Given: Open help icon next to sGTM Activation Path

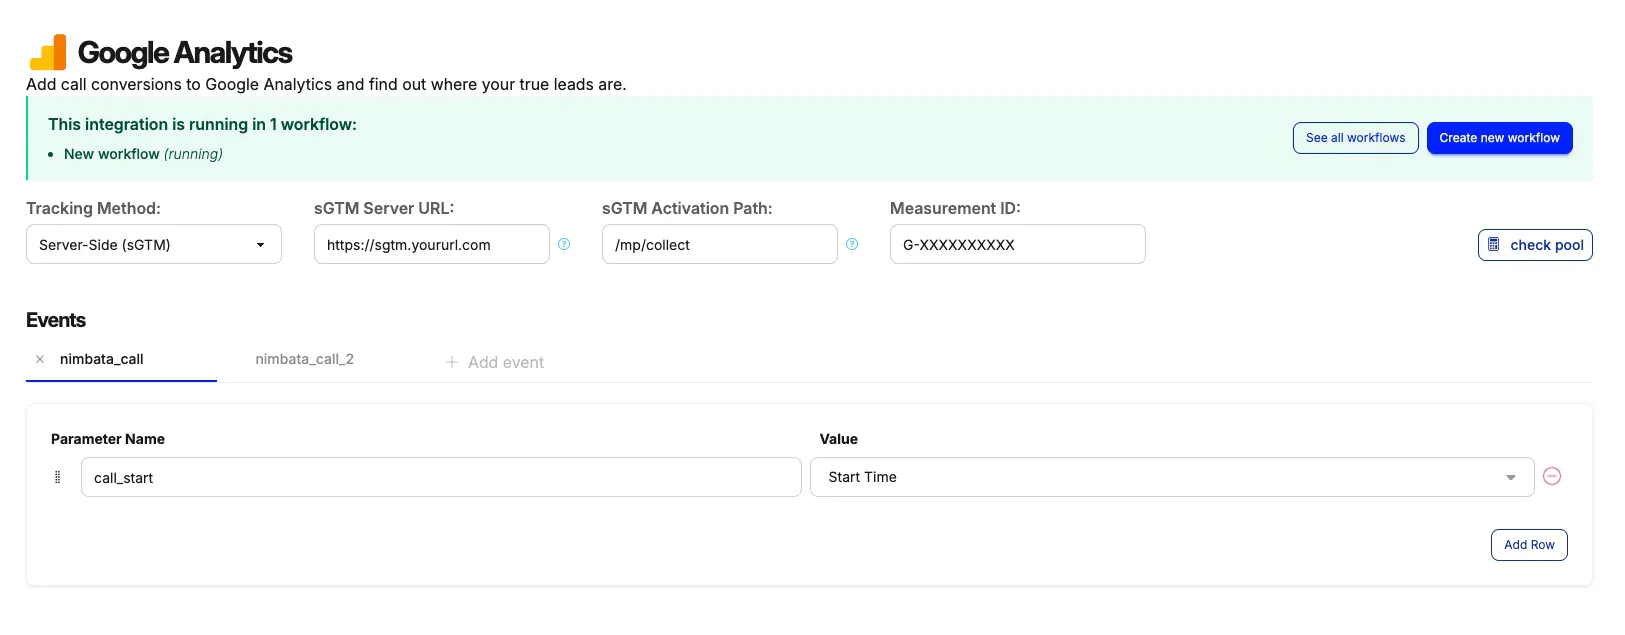Looking at the screenshot, I should coord(852,244).
